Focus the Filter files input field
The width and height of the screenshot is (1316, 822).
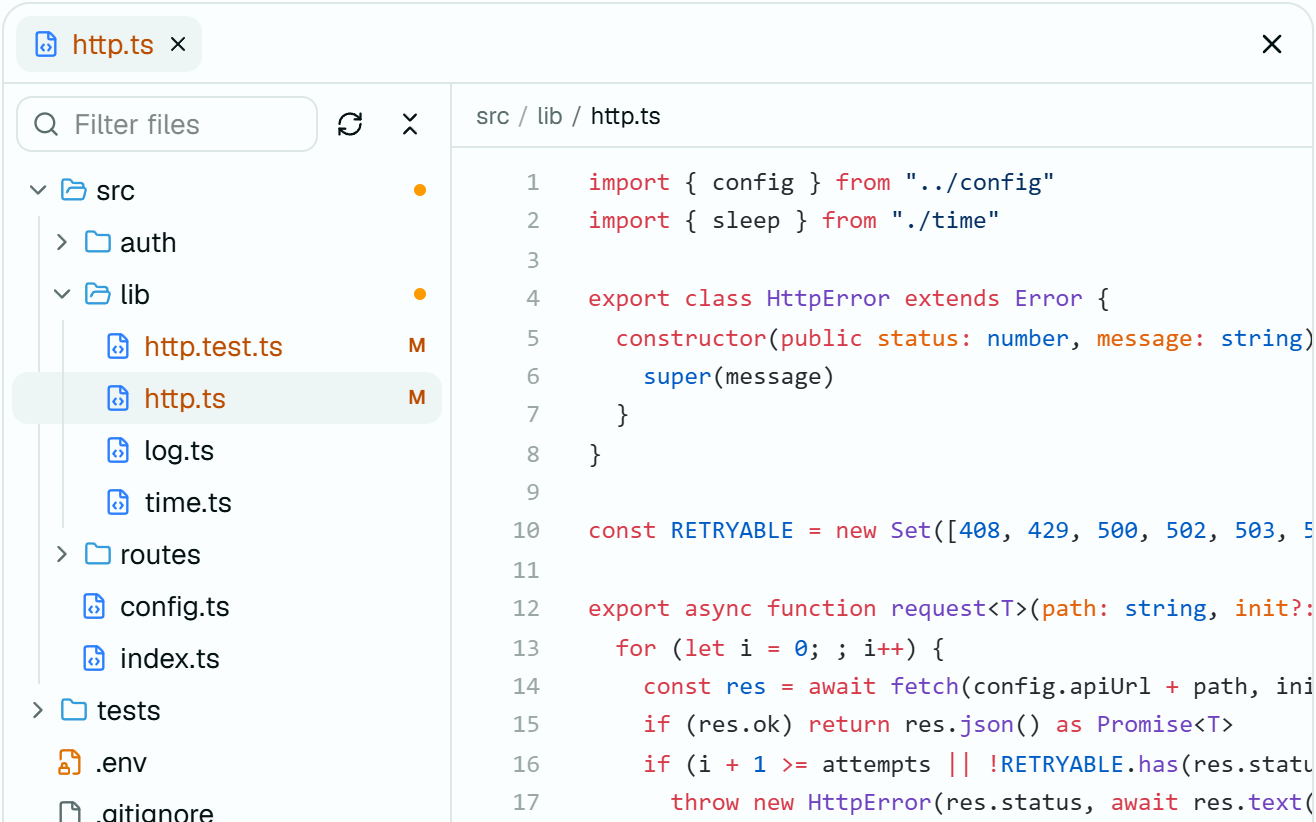click(x=167, y=124)
